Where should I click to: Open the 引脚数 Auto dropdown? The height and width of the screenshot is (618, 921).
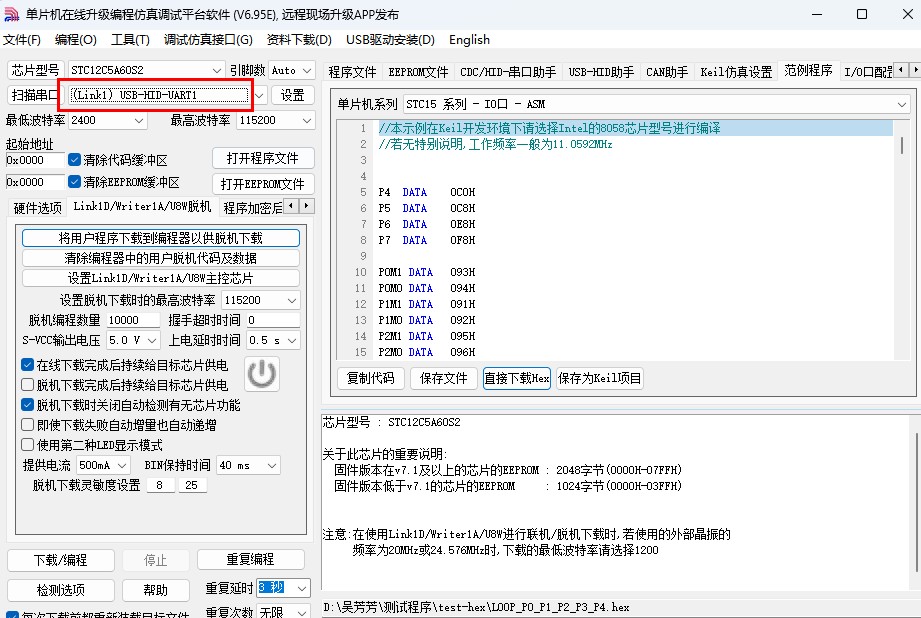pyautogui.click(x=291, y=70)
